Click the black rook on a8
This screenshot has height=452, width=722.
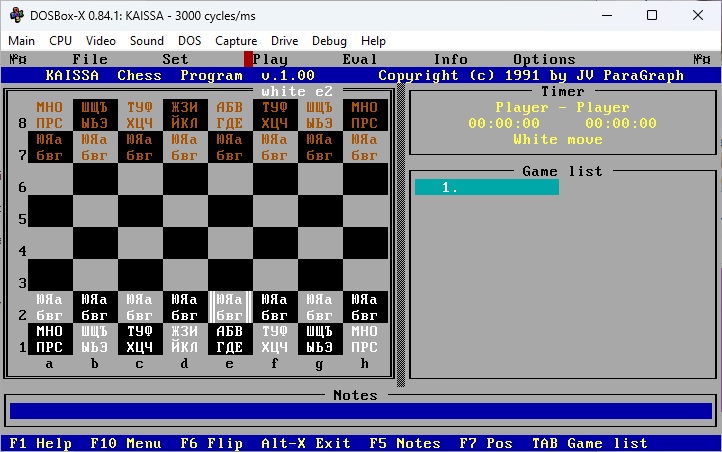pos(50,115)
